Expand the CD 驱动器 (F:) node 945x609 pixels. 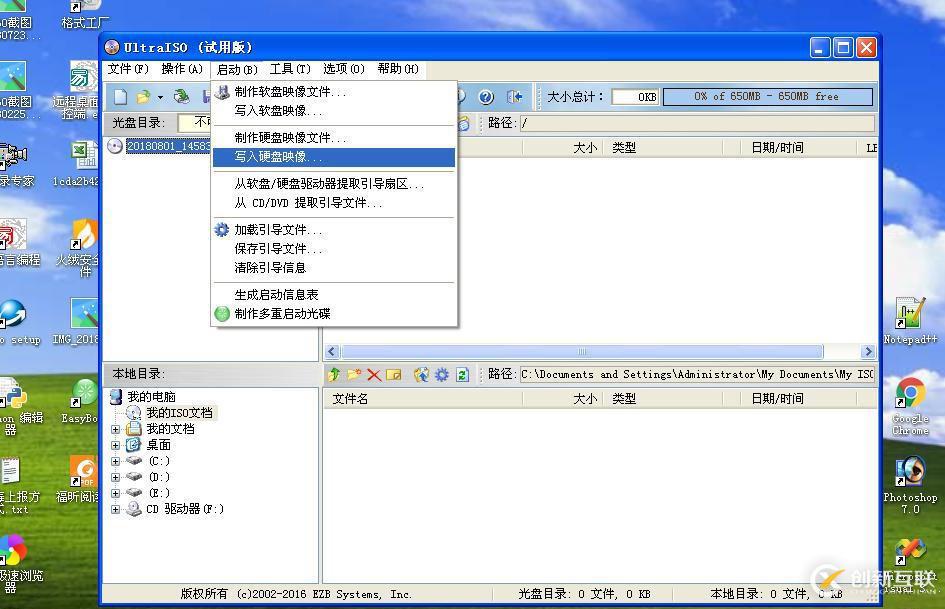pyautogui.click(x=115, y=510)
